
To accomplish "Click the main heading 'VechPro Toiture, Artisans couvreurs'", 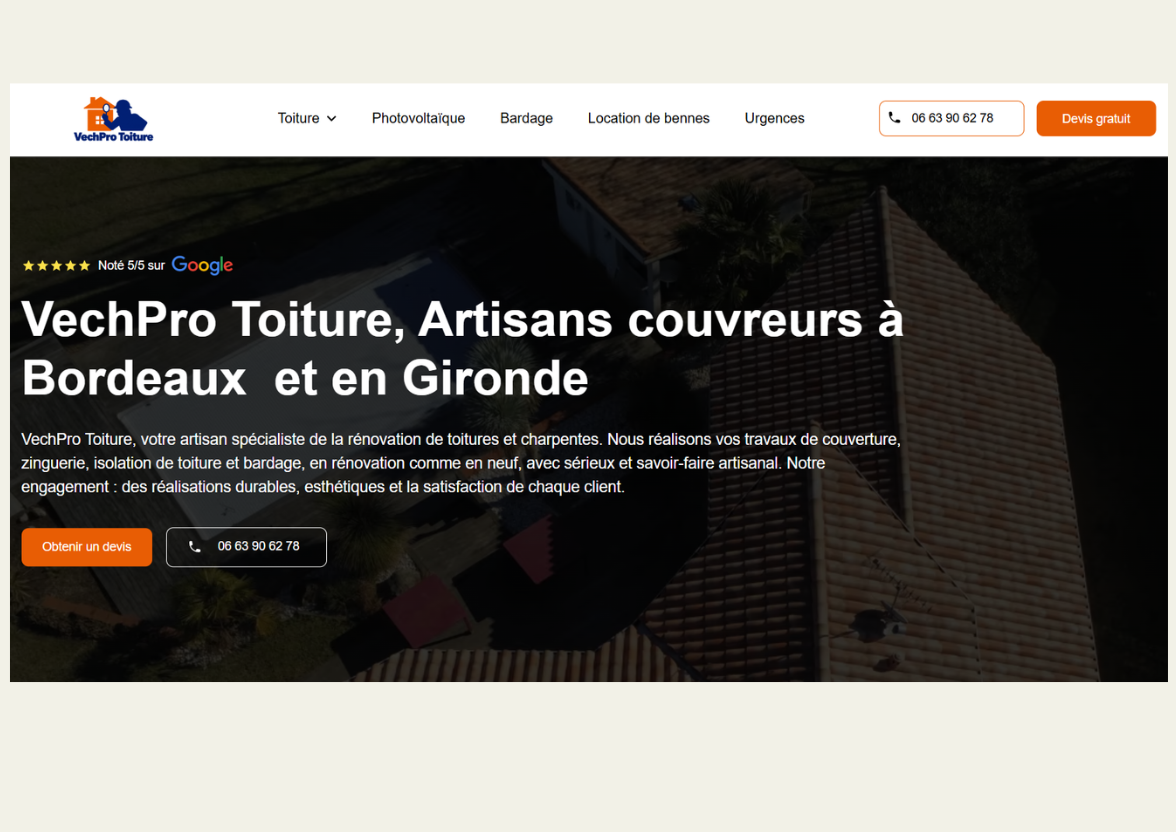I will [462, 349].
